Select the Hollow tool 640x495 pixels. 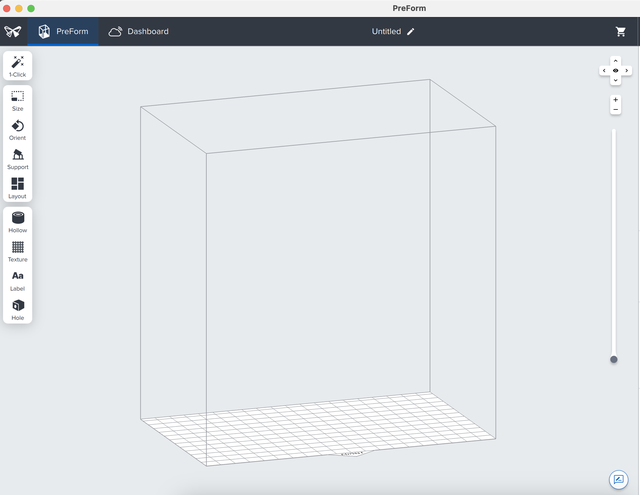pos(17,221)
